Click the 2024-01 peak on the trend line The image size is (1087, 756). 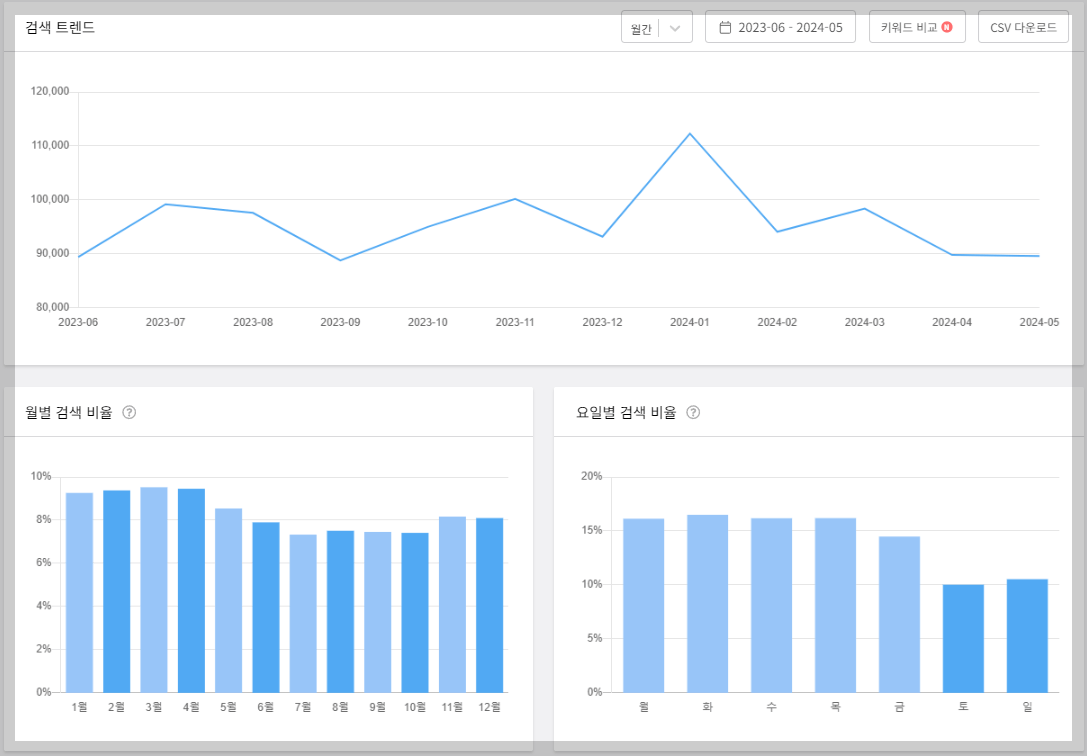[x=690, y=133]
